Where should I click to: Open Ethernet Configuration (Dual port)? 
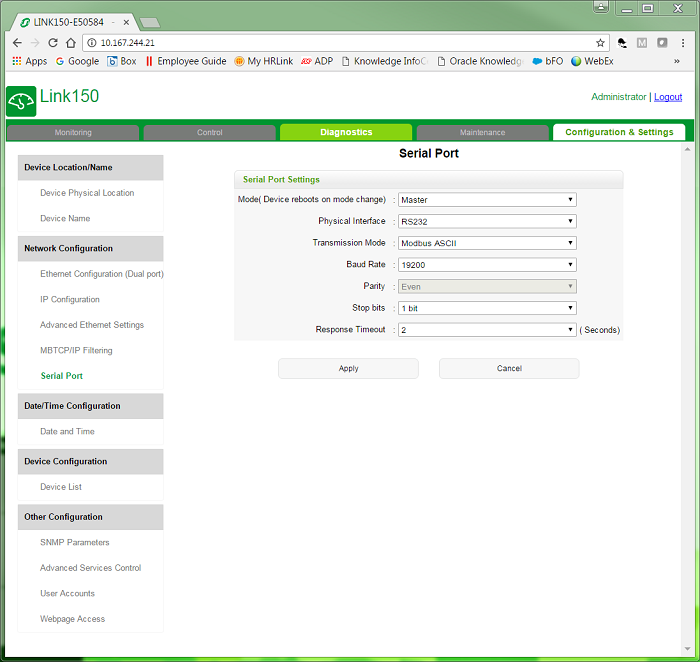click(102, 274)
